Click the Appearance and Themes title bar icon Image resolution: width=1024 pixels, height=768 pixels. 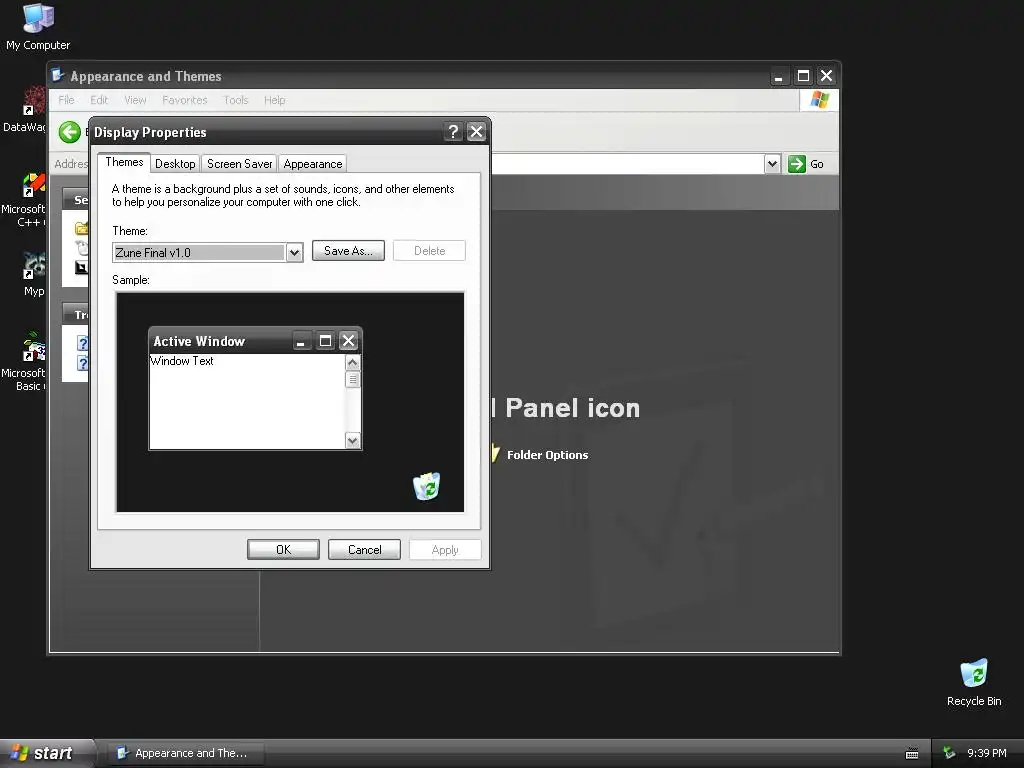(x=57, y=76)
